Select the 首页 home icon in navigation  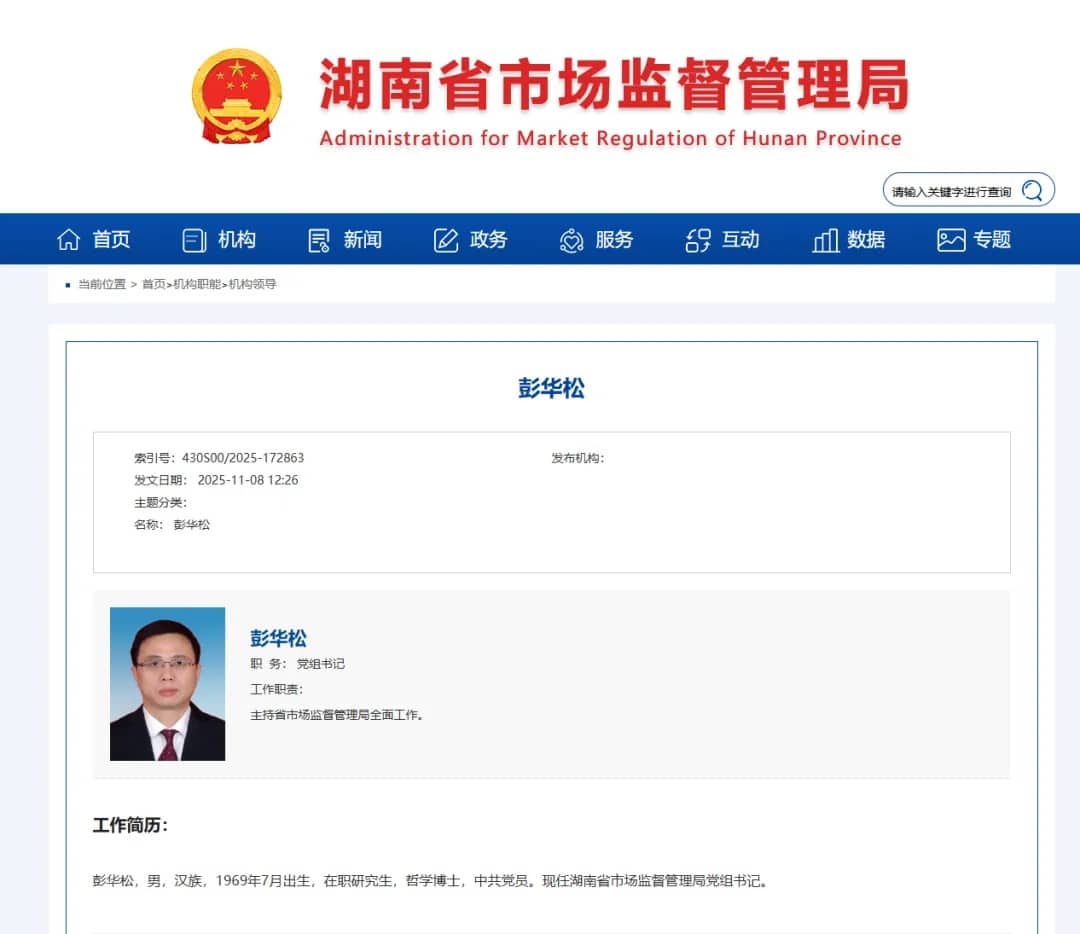click(68, 239)
